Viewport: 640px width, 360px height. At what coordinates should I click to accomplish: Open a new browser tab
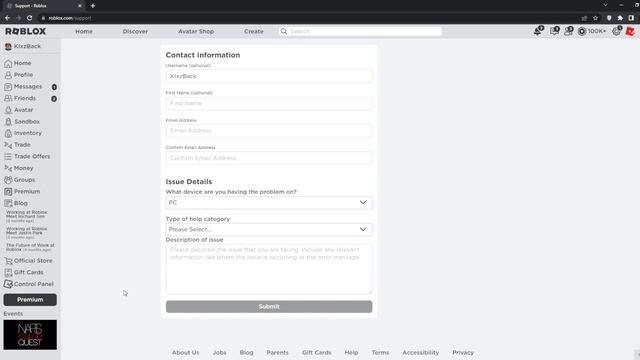93,6
